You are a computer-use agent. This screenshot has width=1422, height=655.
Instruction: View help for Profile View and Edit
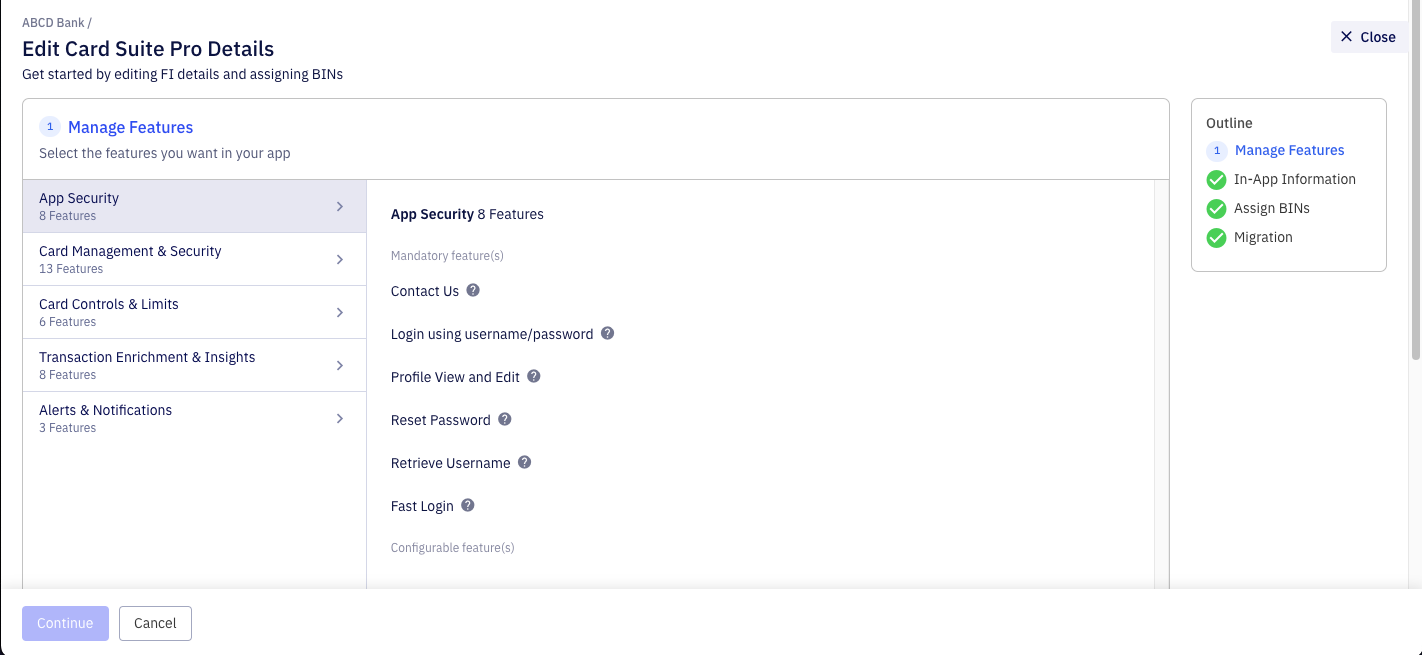(x=534, y=376)
